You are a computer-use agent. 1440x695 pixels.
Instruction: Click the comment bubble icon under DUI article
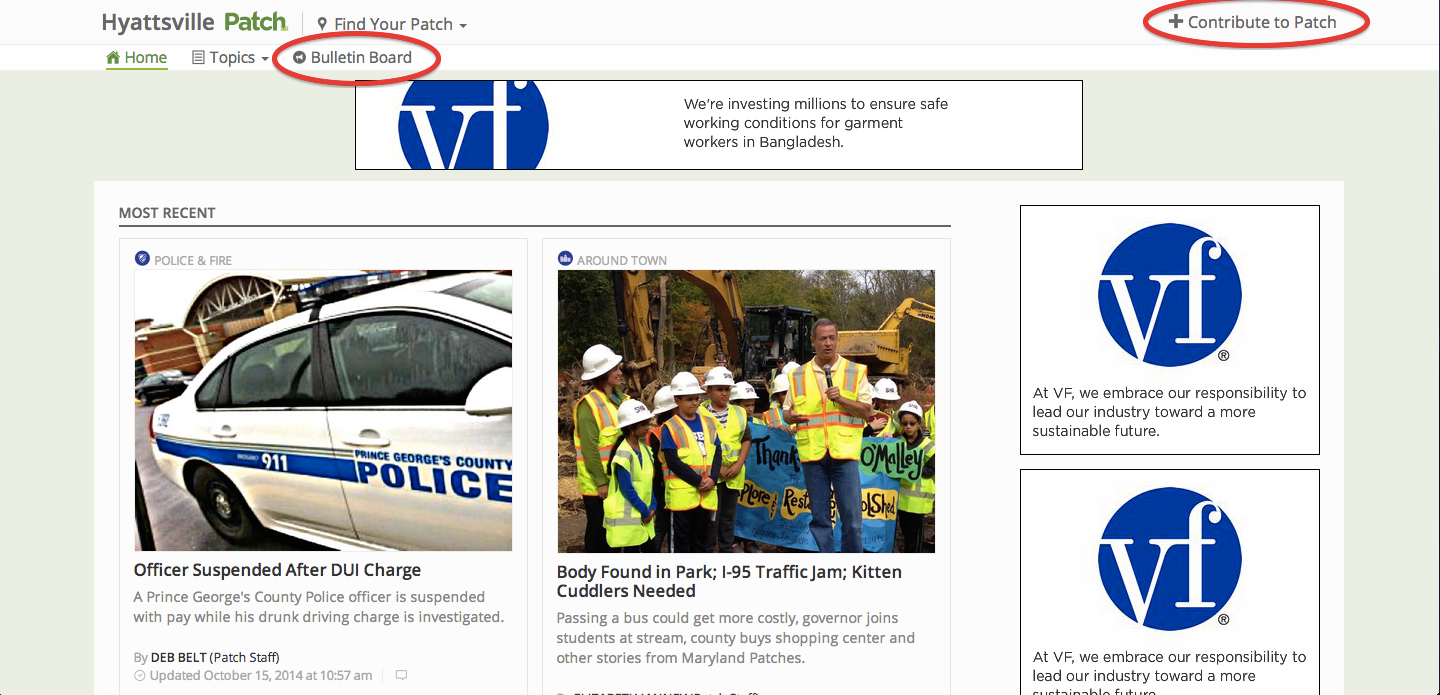click(x=401, y=675)
